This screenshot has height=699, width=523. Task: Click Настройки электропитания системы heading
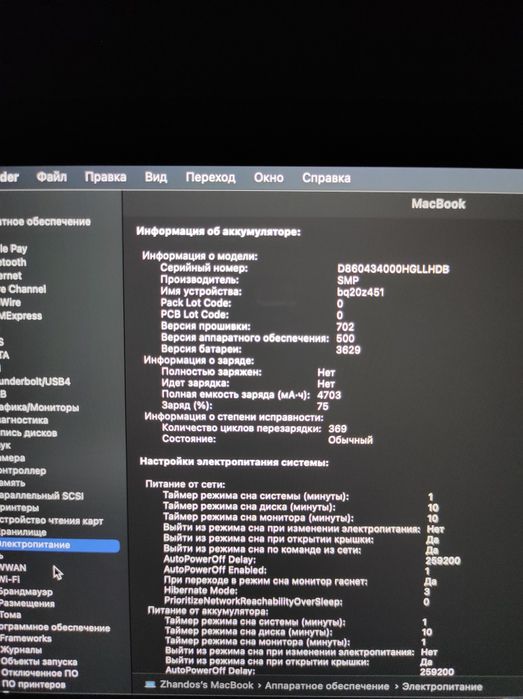[x=234, y=462]
